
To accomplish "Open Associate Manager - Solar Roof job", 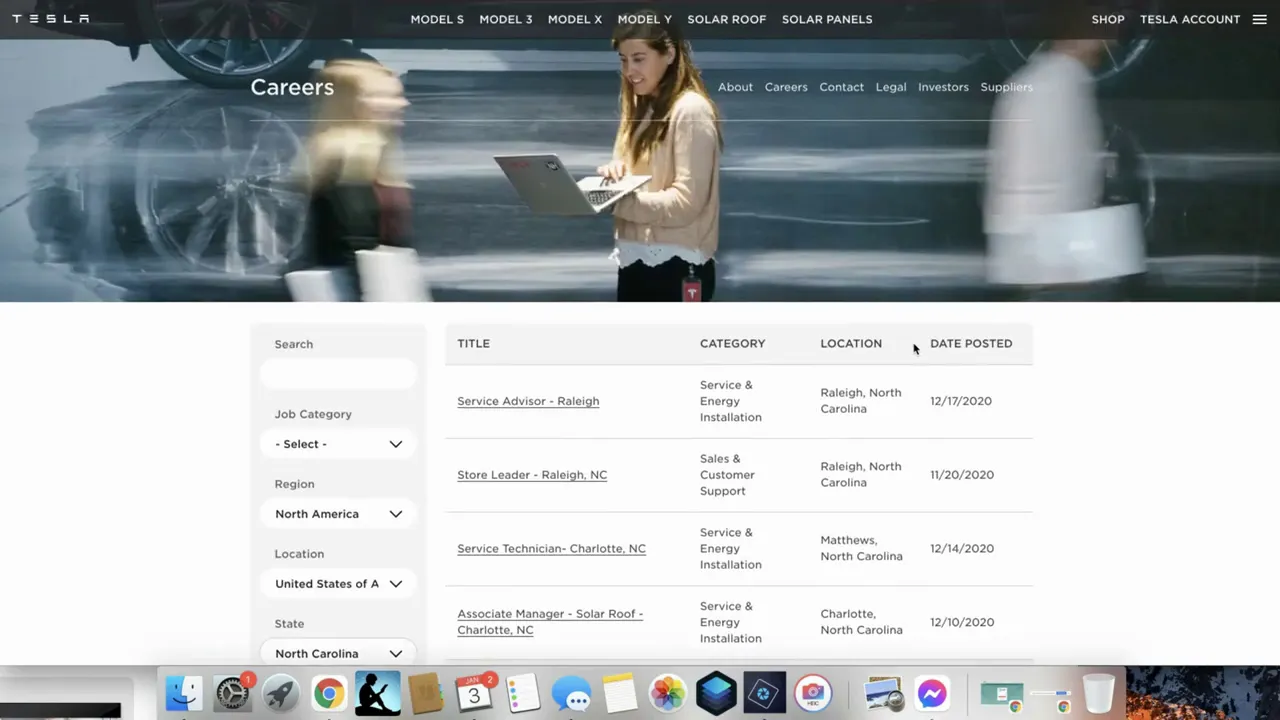I will tap(550, 622).
